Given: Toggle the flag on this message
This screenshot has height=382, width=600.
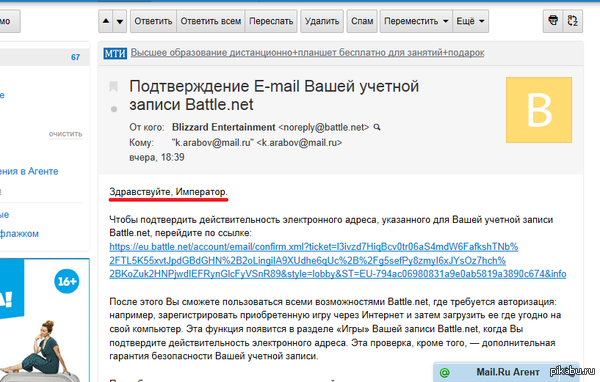Looking at the screenshot, I should pos(113,87).
